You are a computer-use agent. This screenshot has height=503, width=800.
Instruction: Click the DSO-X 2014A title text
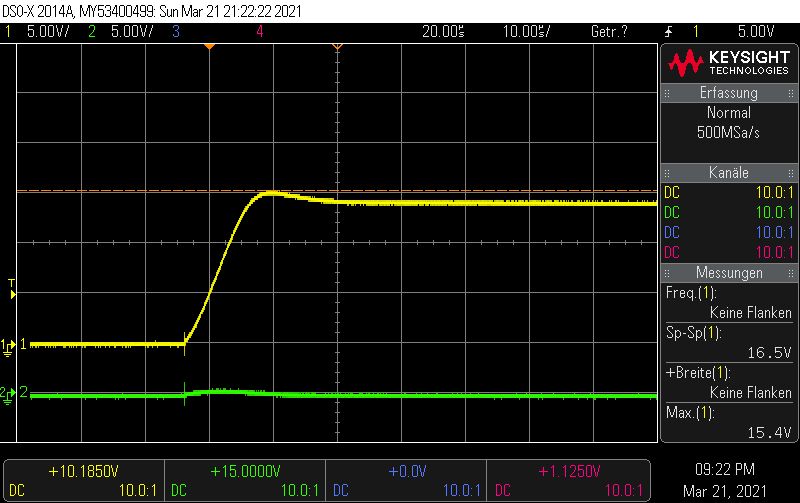[x=39, y=11]
